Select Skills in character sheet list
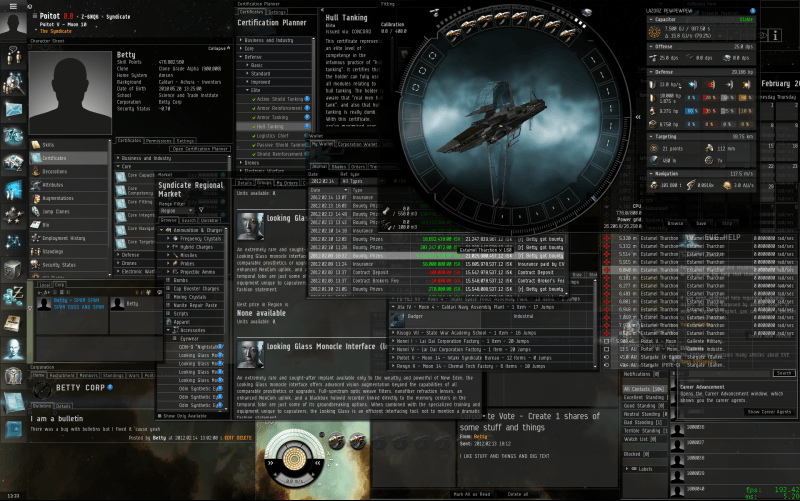Viewport: 800px width, 501px height. [68, 145]
